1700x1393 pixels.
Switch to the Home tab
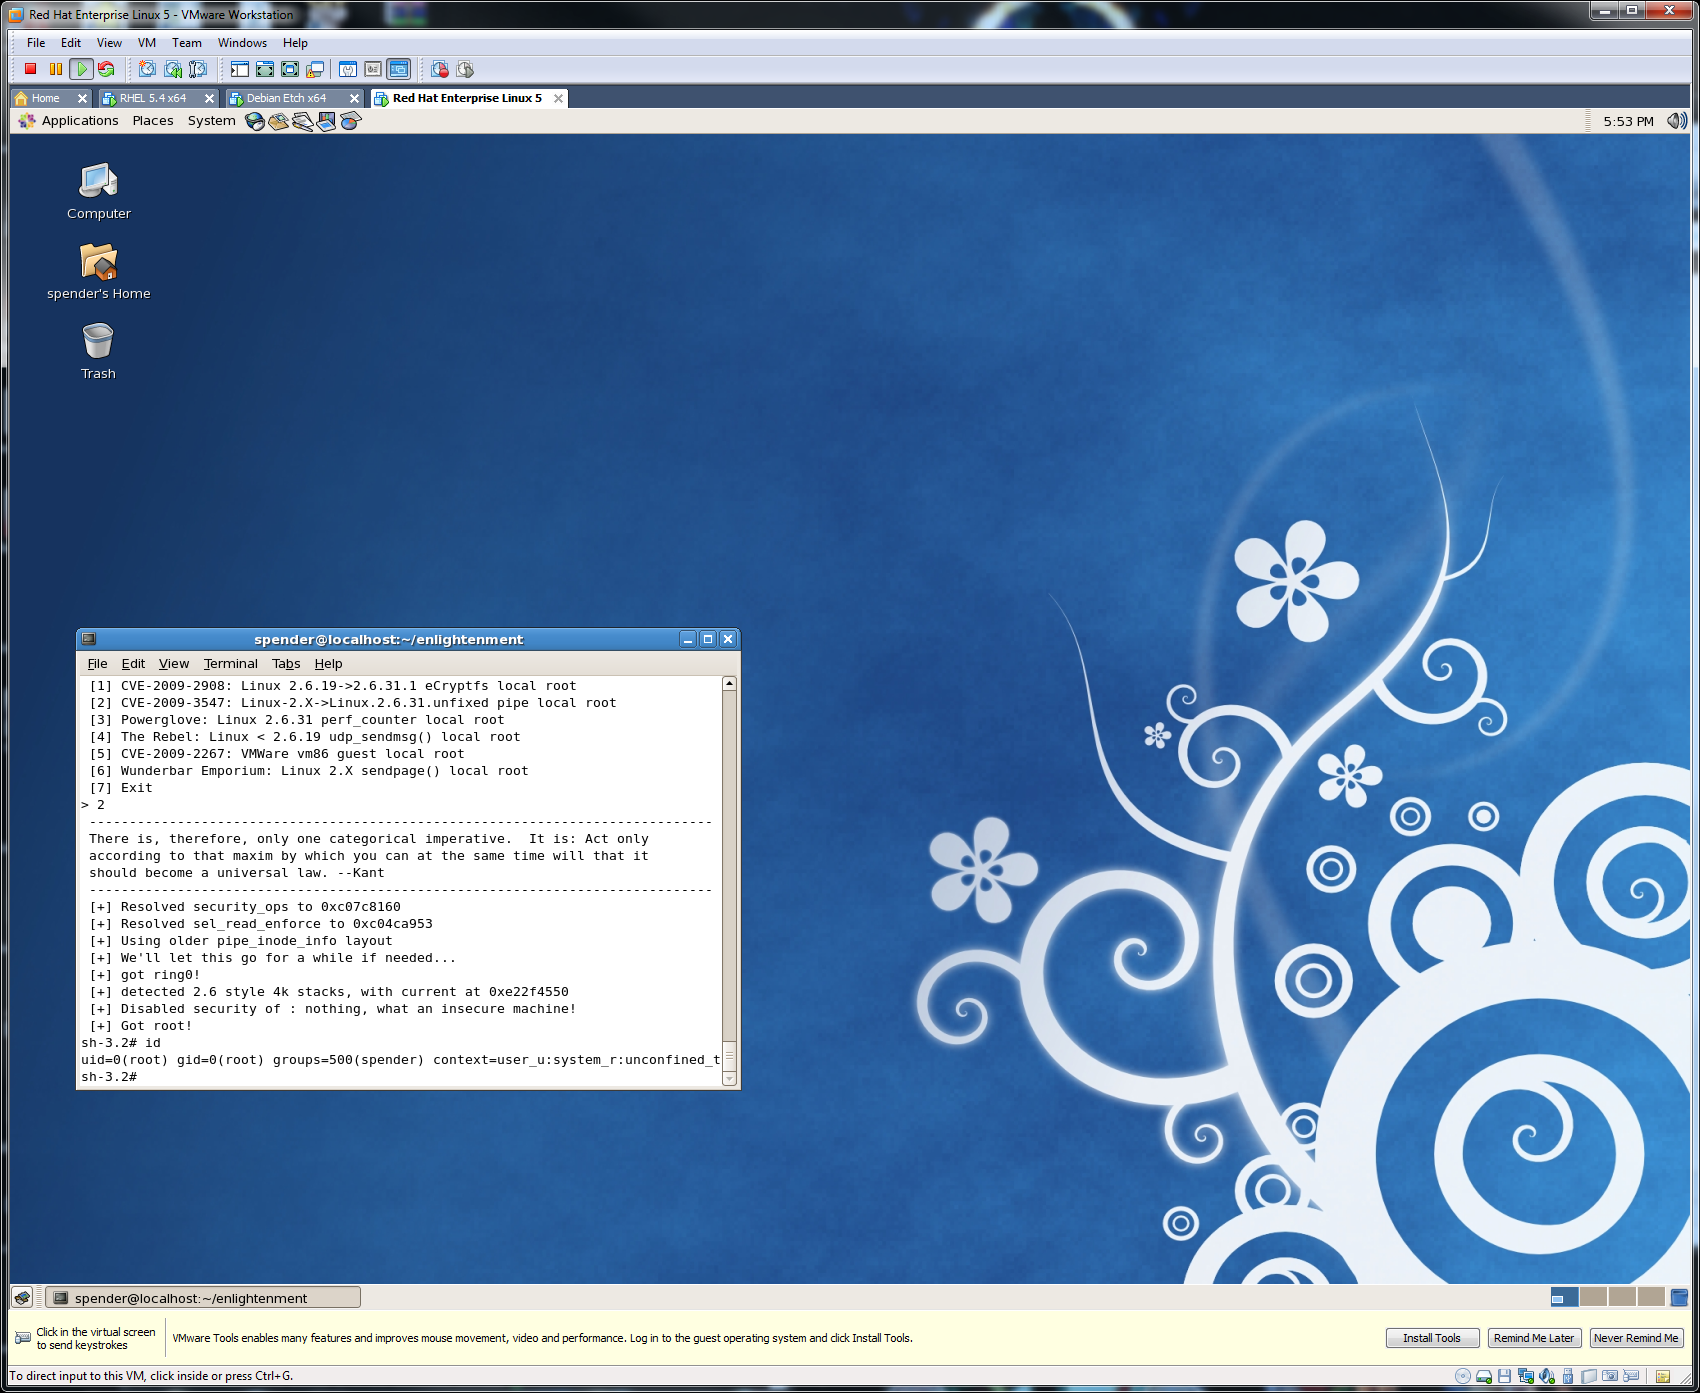click(44, 98)
